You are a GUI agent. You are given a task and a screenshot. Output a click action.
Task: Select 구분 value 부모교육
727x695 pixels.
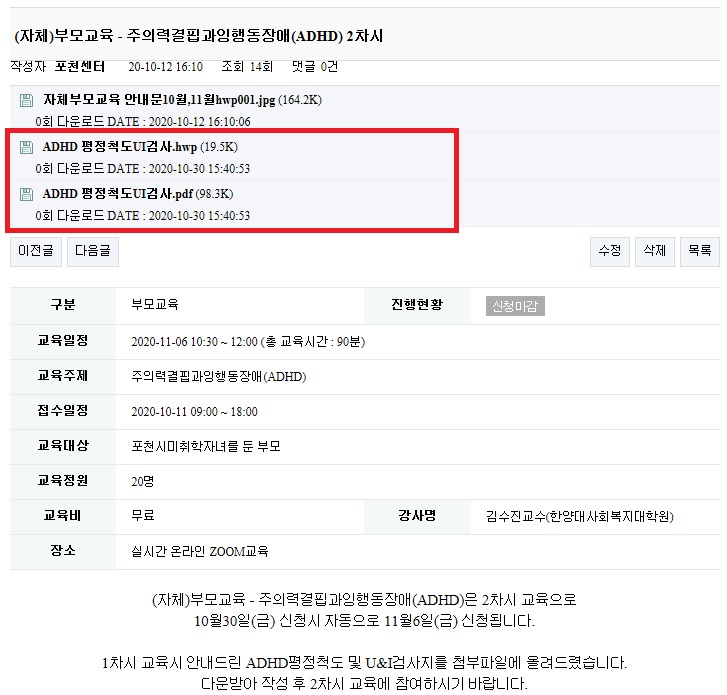click(x=155, y=305)
